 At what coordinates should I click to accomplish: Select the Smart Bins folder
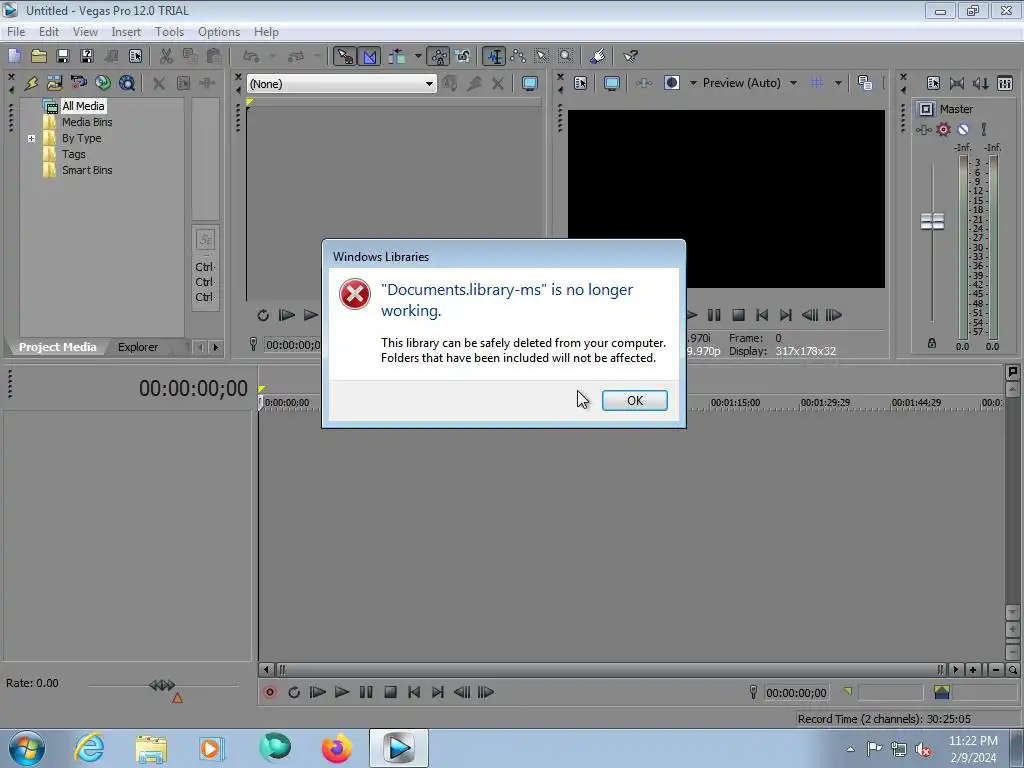tap(87, 170)
